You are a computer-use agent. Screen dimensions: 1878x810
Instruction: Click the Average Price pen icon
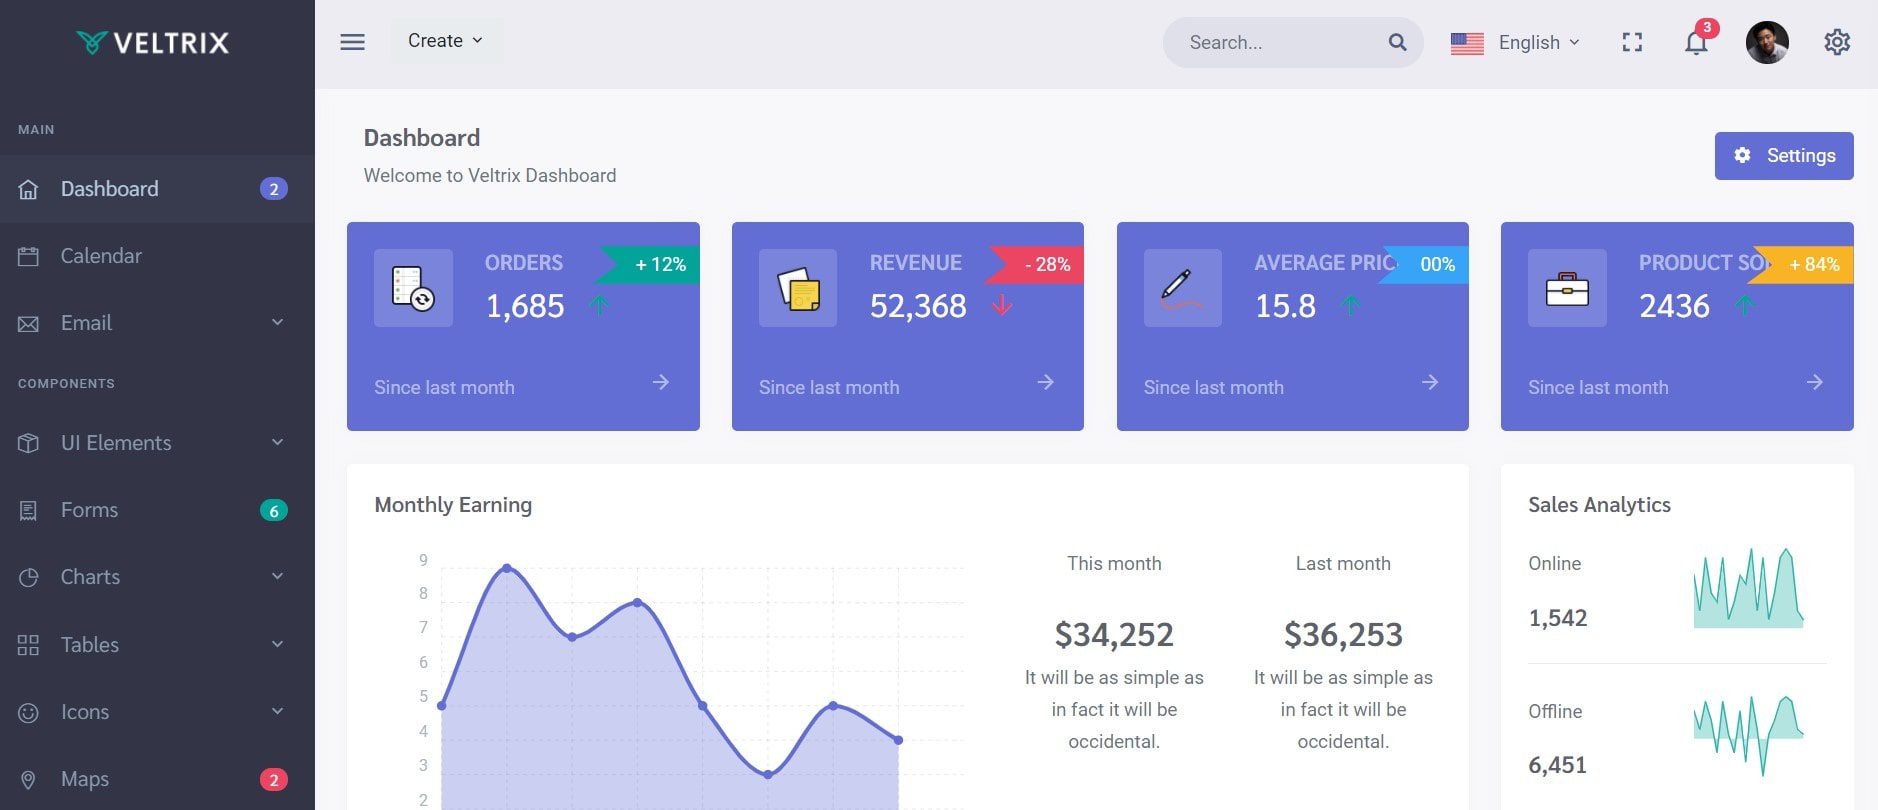(1182, 288)
